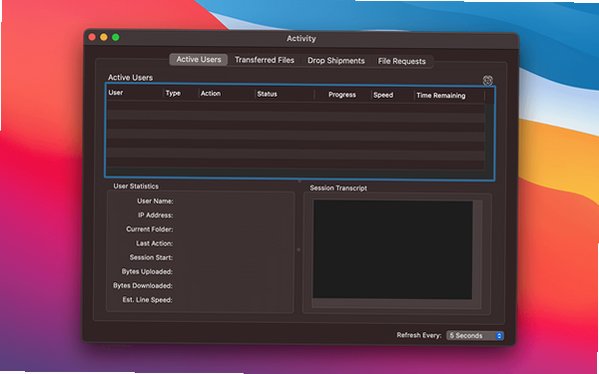Click the Session Start label

(x=151, y=257)
